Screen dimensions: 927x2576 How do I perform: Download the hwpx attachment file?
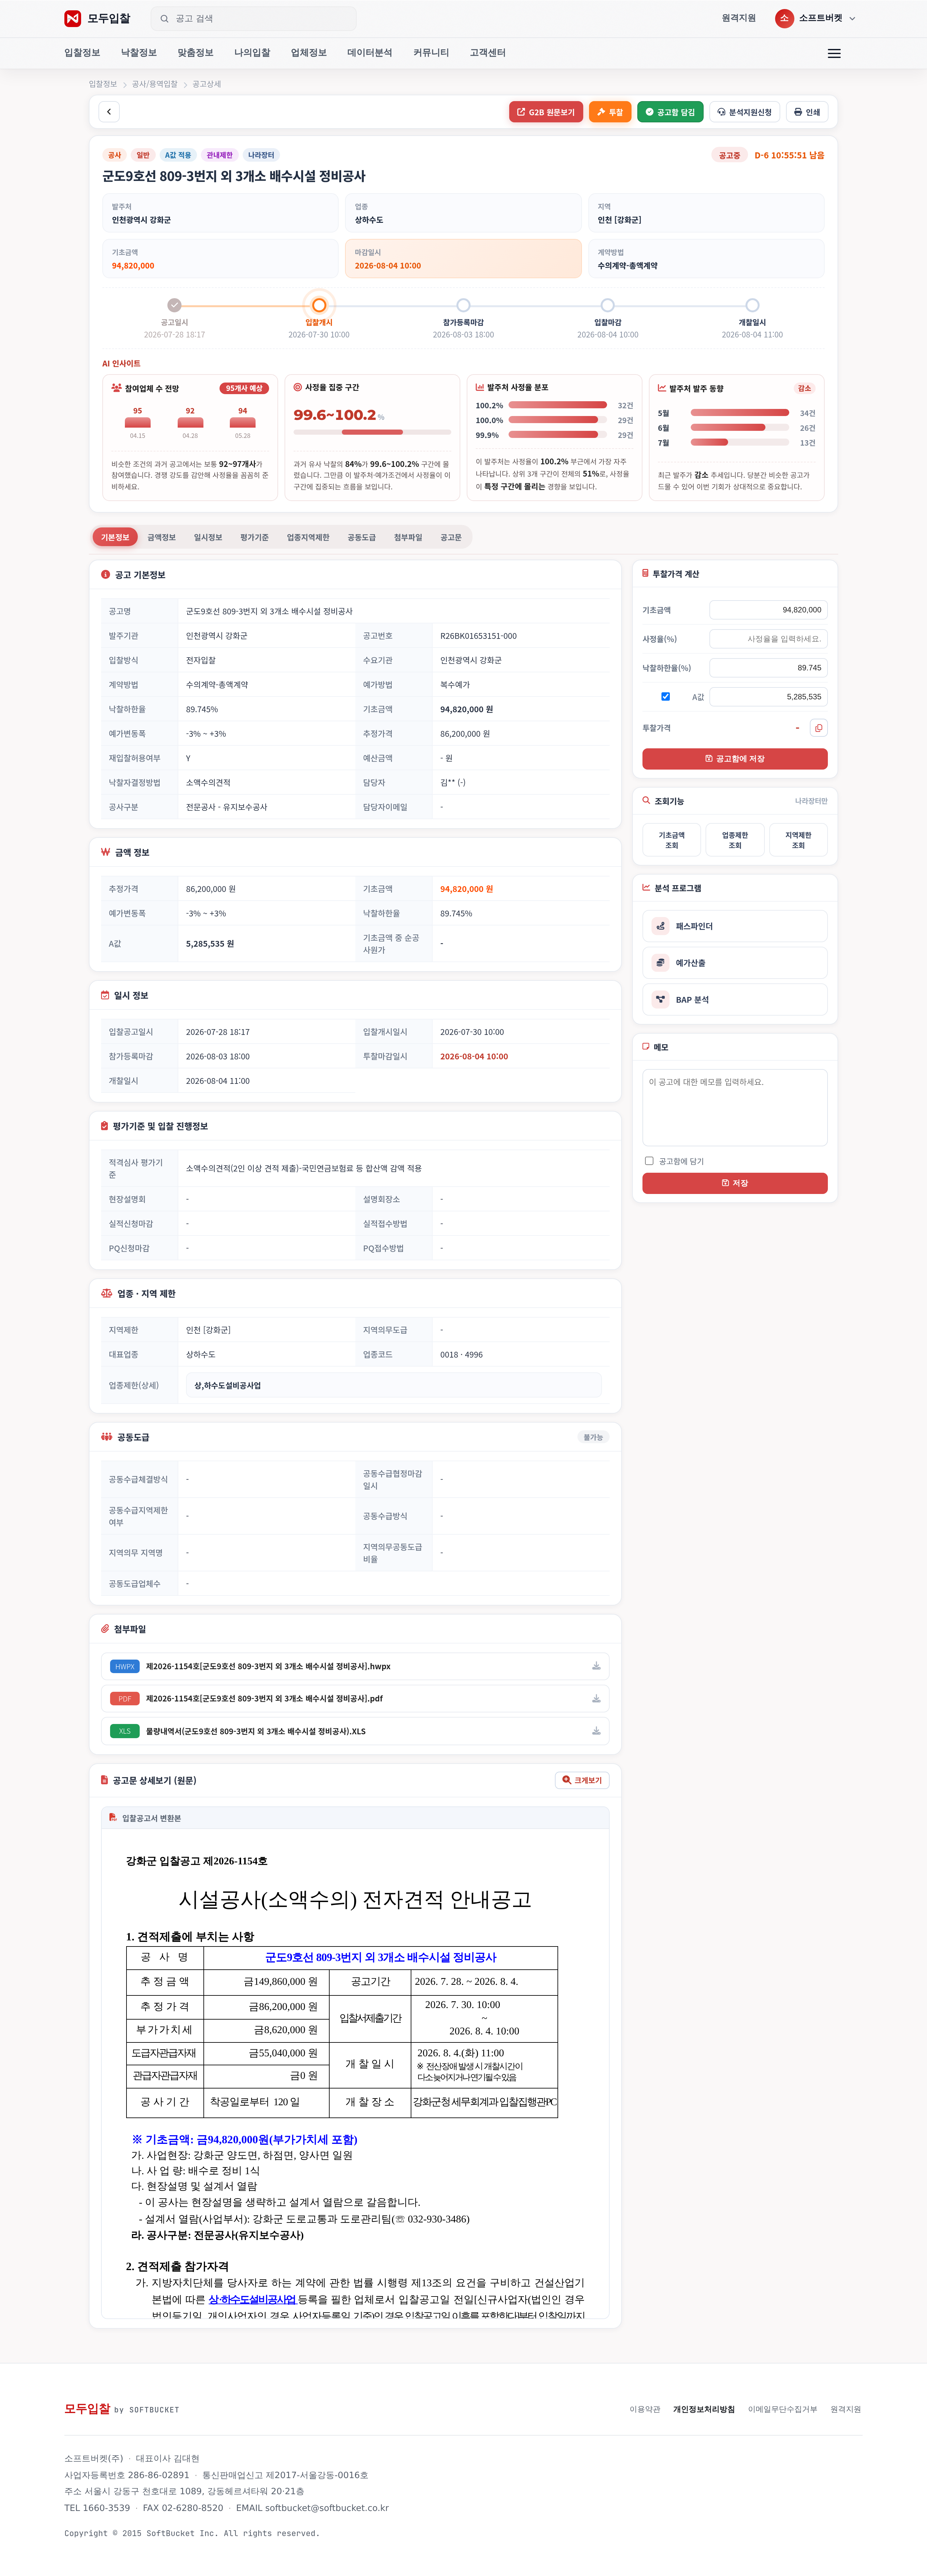point(596,1666)
